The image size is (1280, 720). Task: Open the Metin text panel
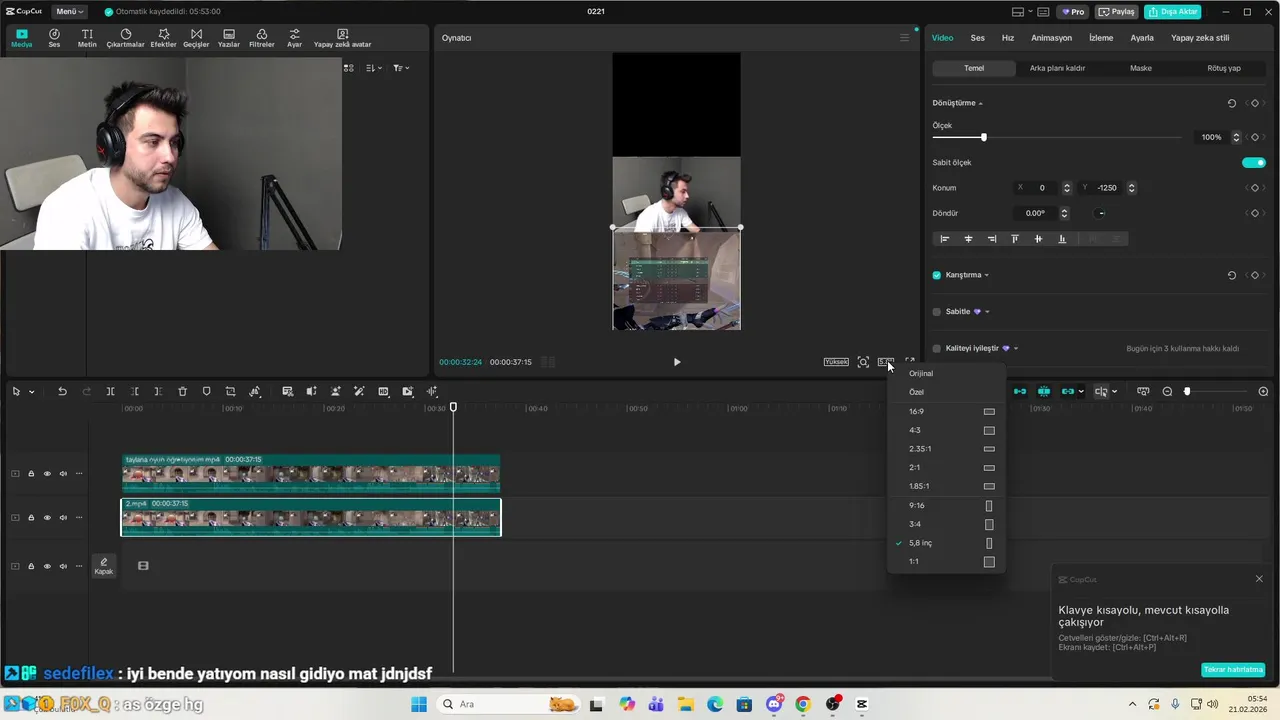tap(87, 38)
